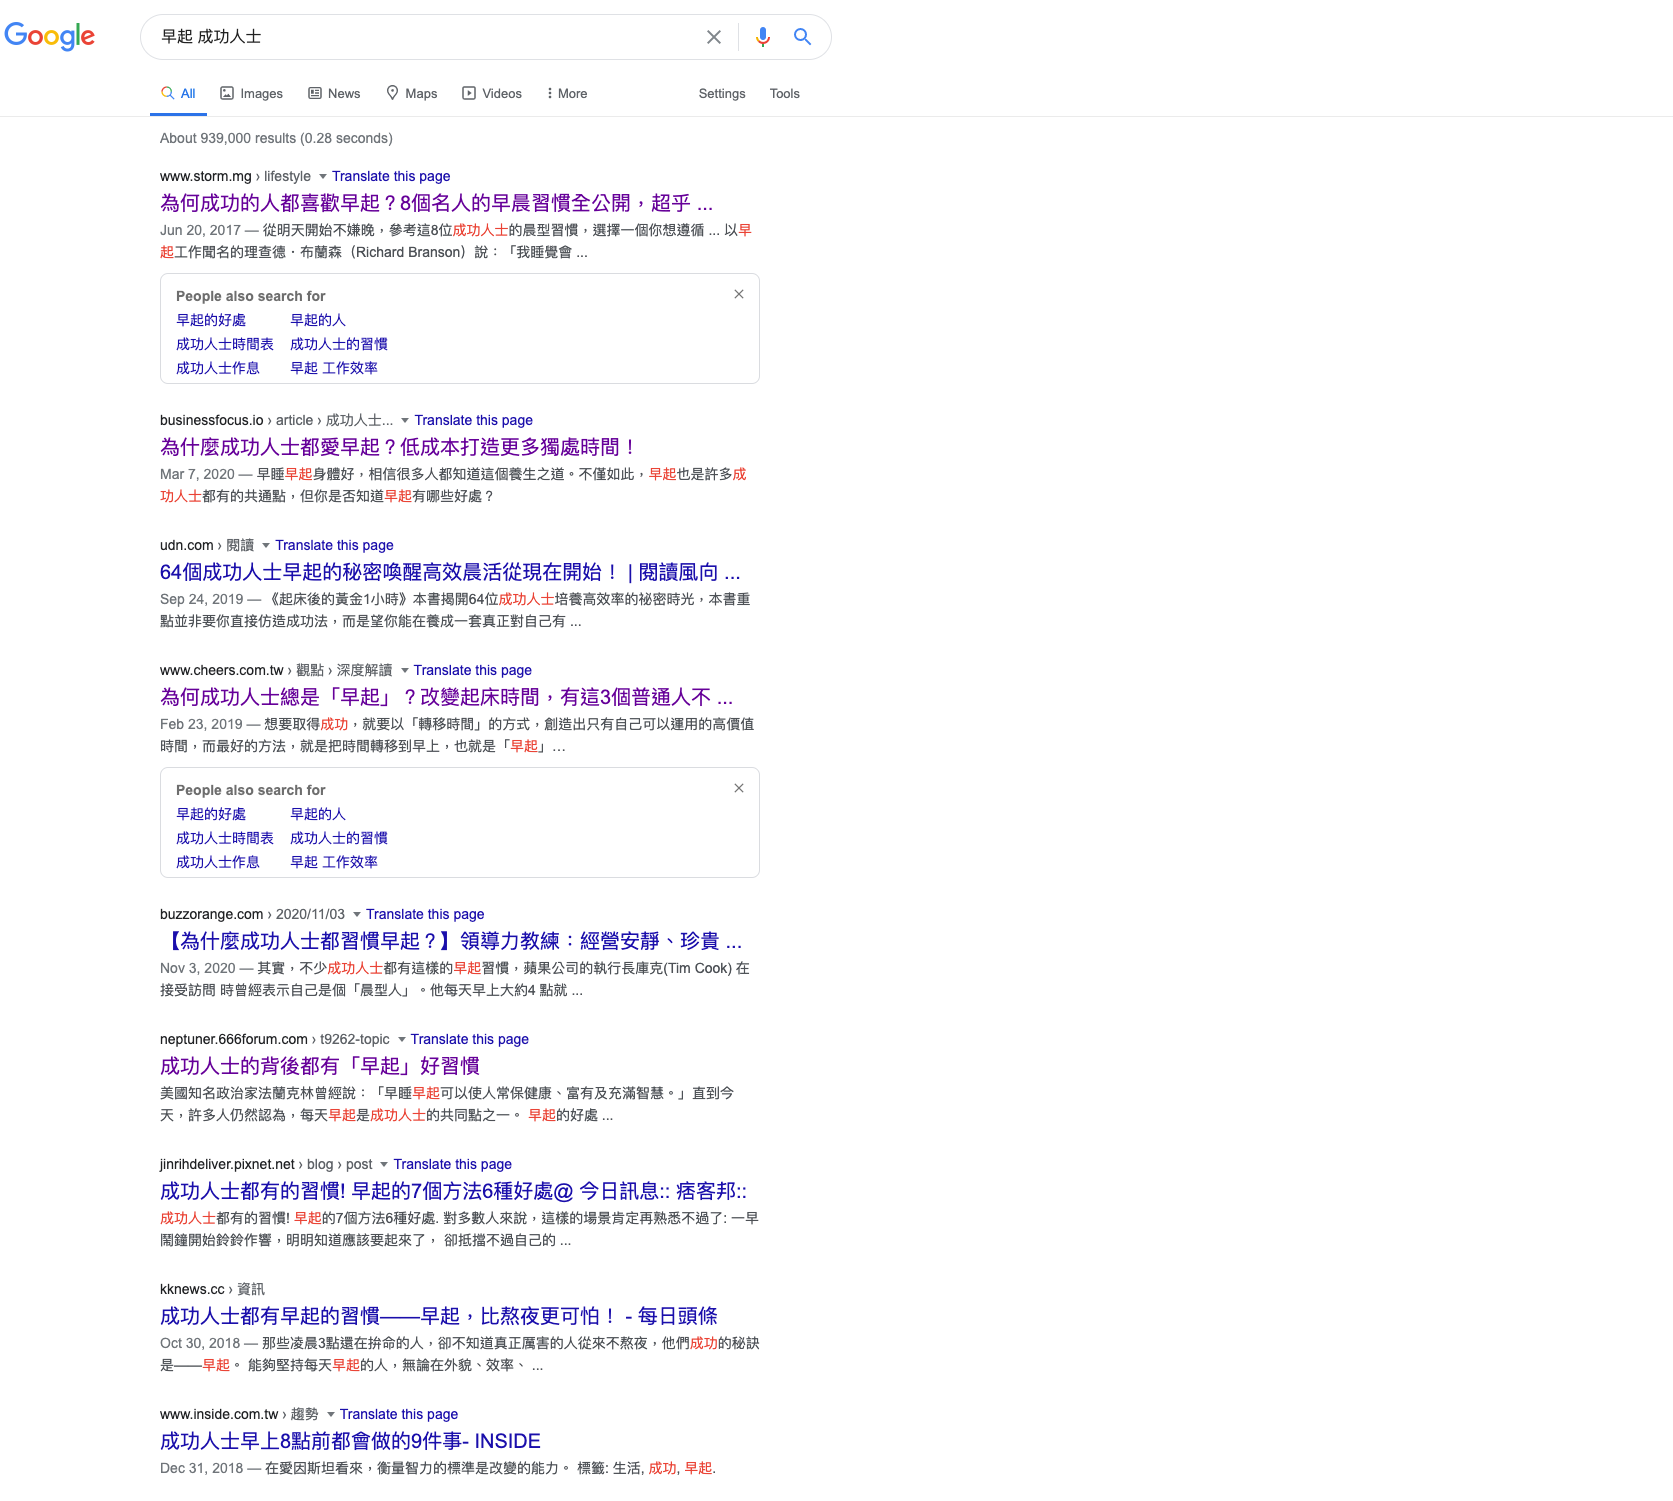This screenshot has height=1501, width=1673.
Task: Switch to the Images tab
Action: (251, 93)
